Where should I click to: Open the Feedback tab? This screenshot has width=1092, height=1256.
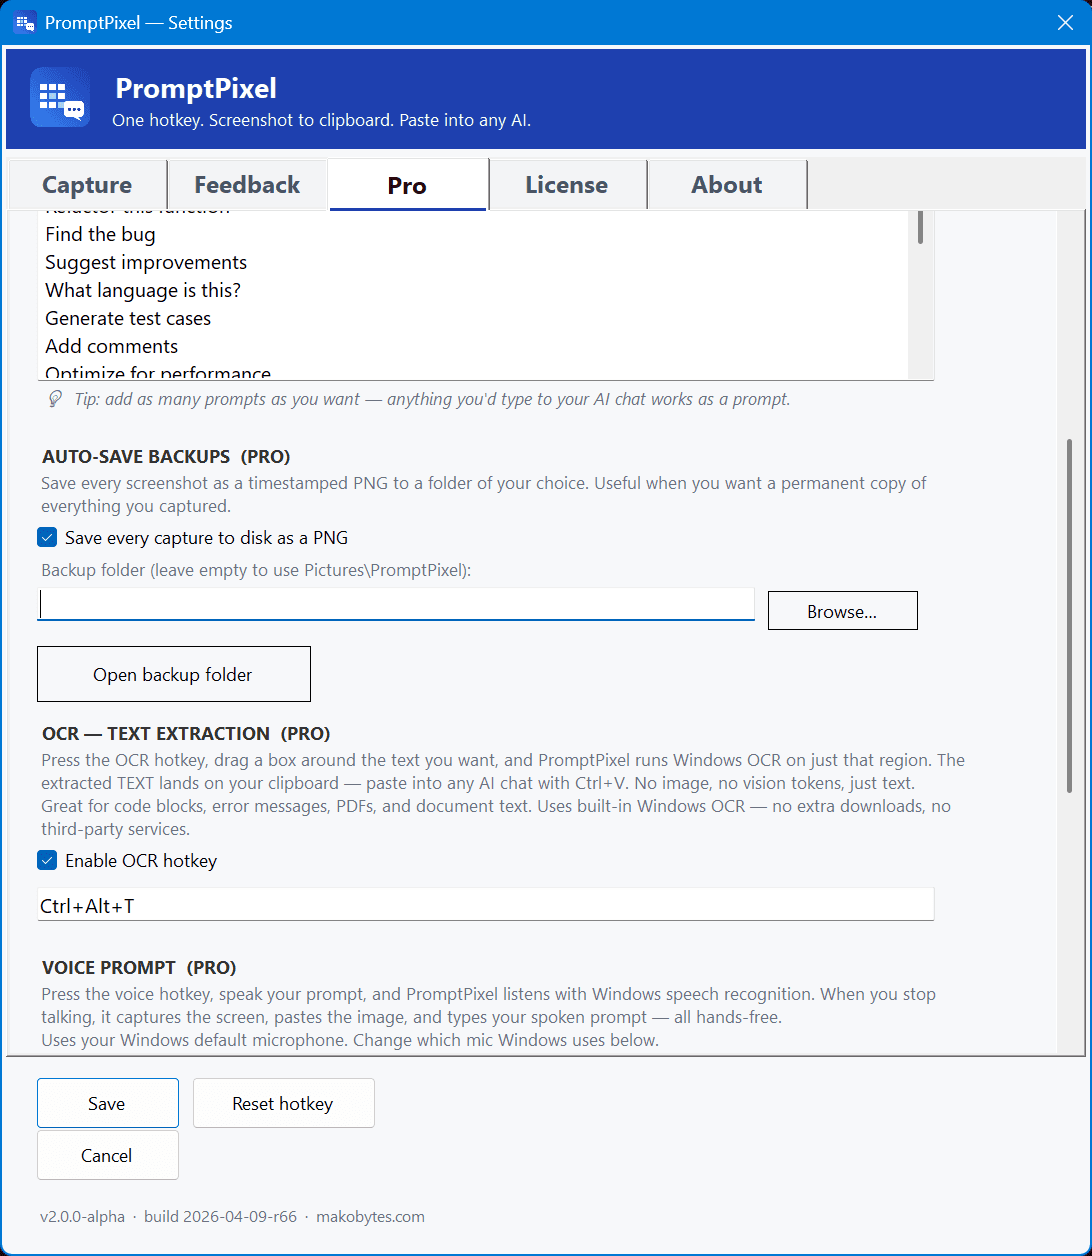point(246,184)
